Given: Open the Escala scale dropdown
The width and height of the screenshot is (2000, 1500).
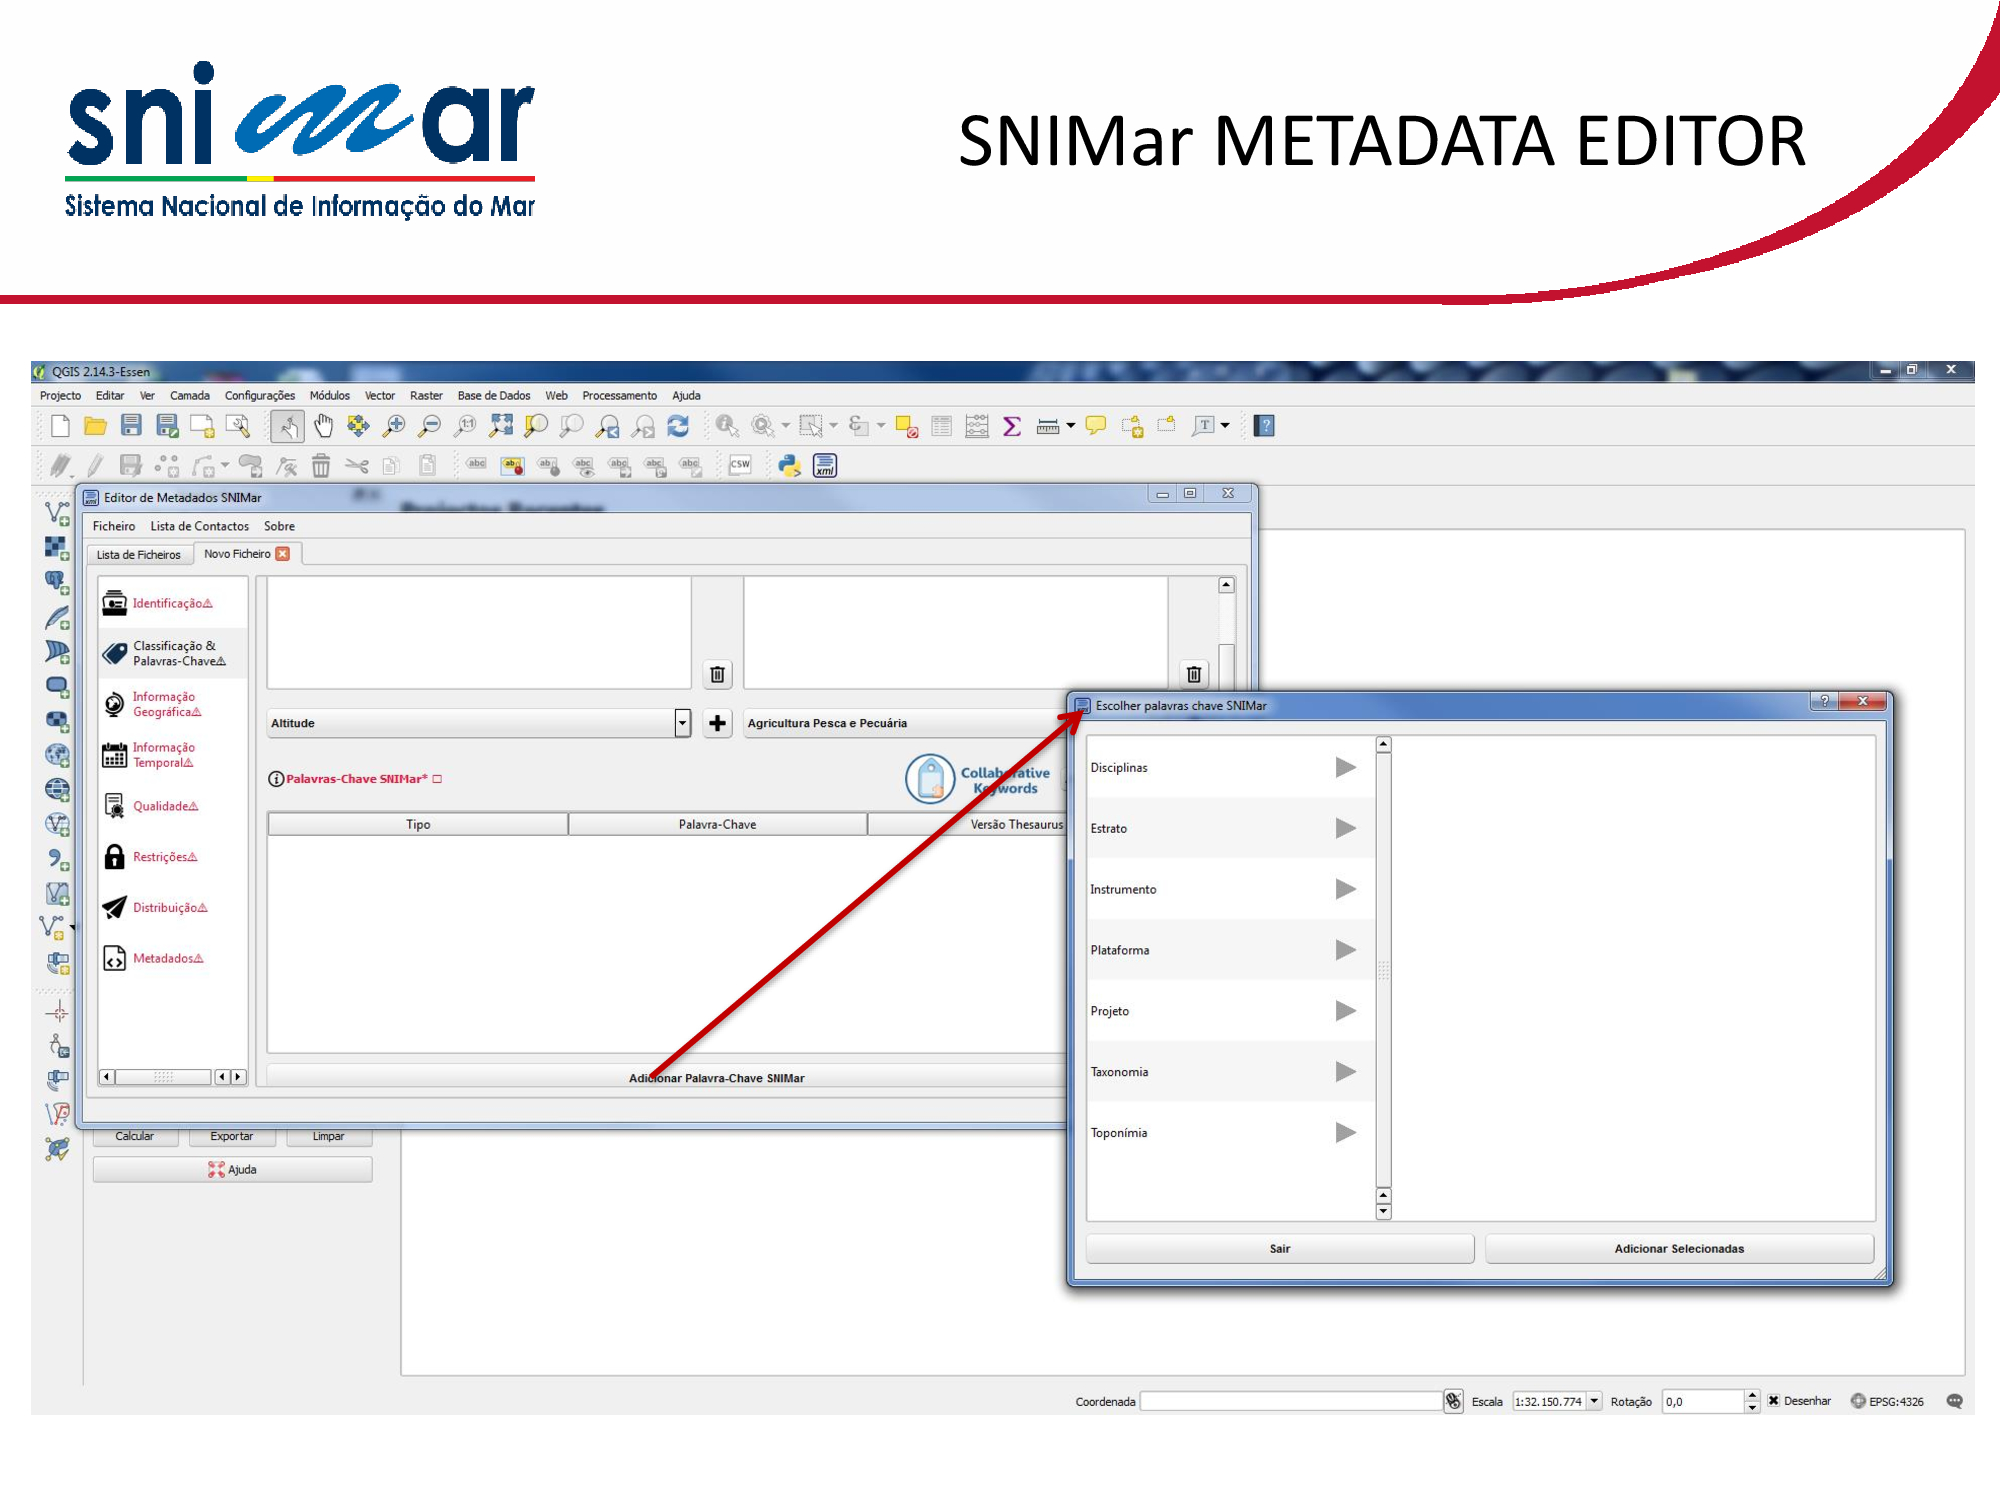Looking at the screenshot, I should tap(1594, 1401).
